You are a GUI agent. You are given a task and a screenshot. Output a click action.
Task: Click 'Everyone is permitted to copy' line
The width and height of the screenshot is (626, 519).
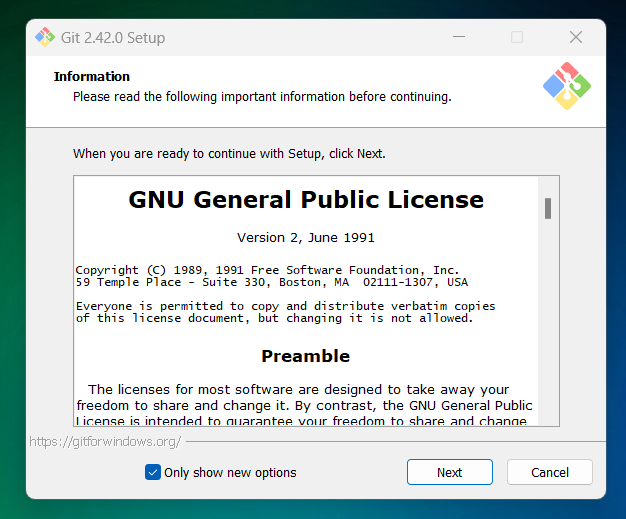285,306
